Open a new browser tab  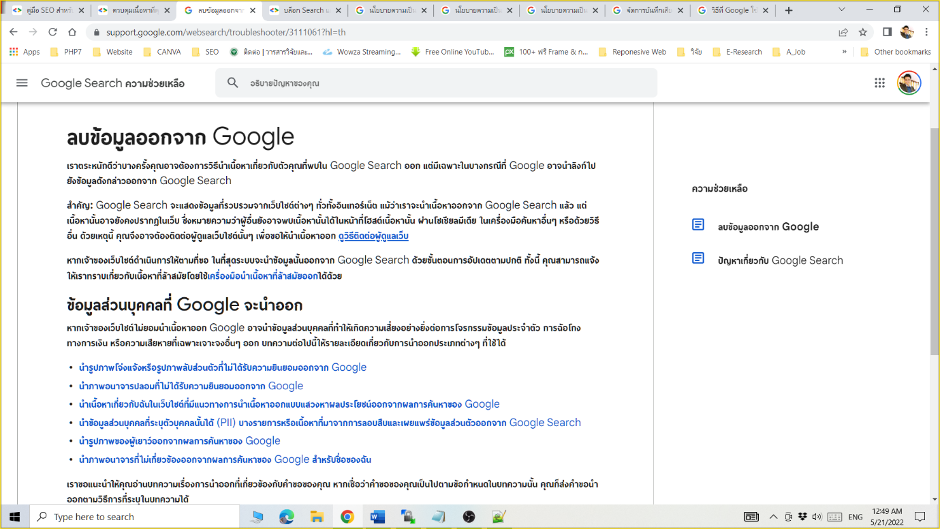pyautogui.click(x=789, y=10)
